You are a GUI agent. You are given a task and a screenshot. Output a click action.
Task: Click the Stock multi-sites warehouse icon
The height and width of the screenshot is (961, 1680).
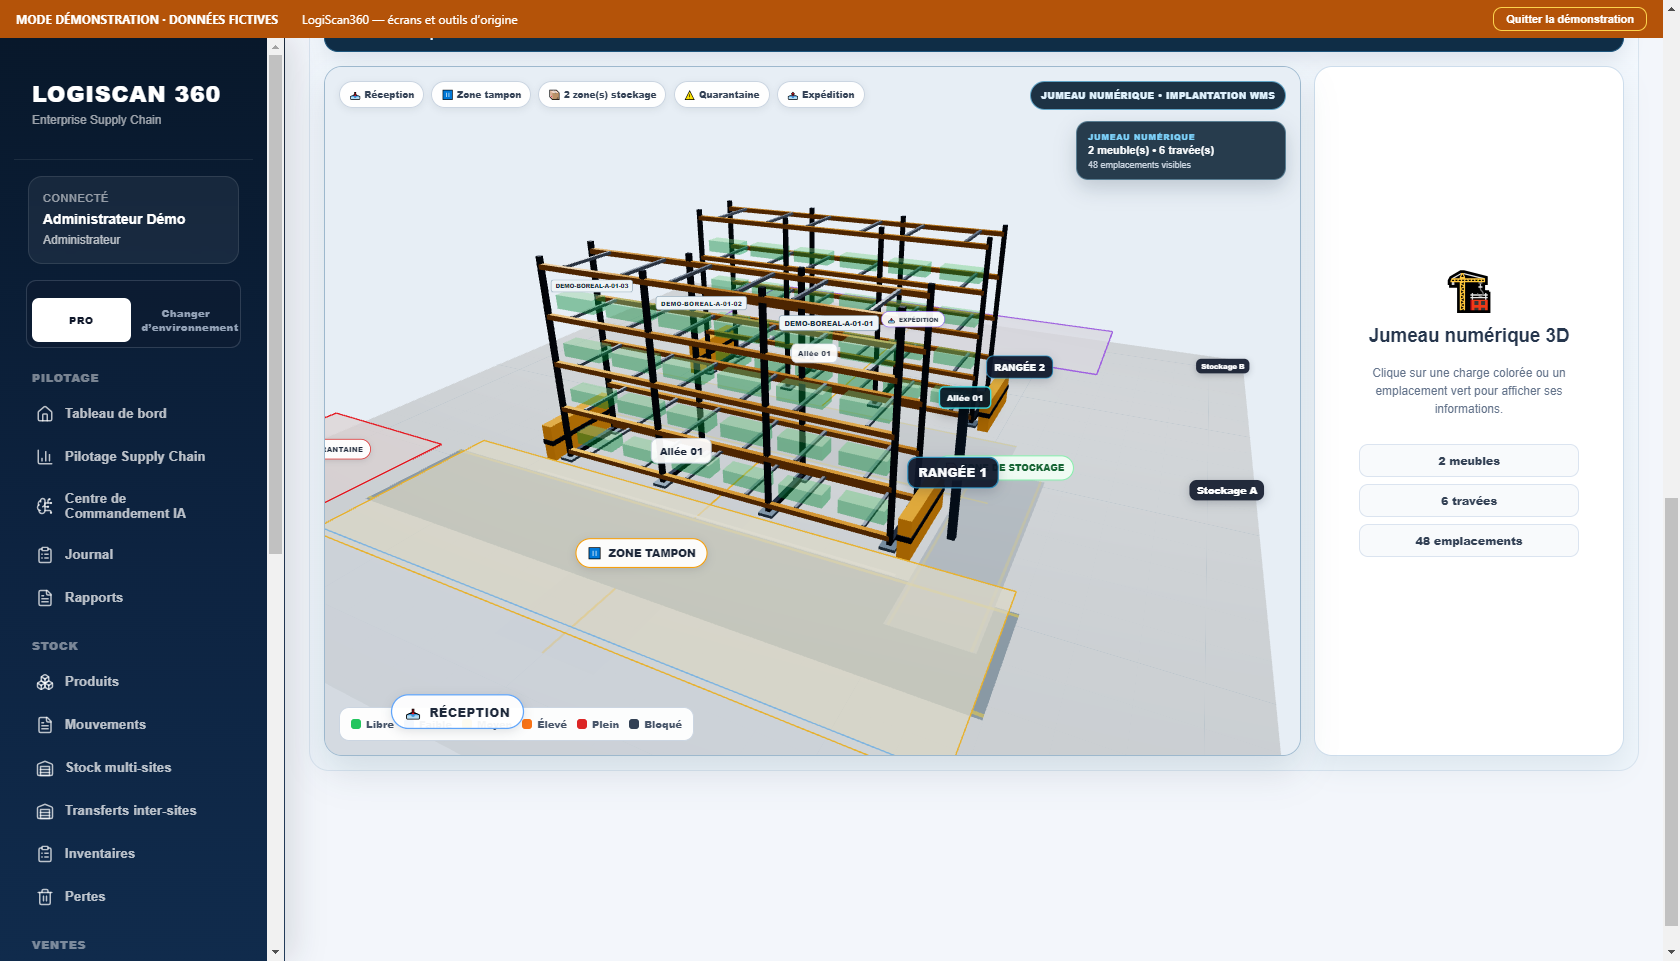tap(45, 768)
